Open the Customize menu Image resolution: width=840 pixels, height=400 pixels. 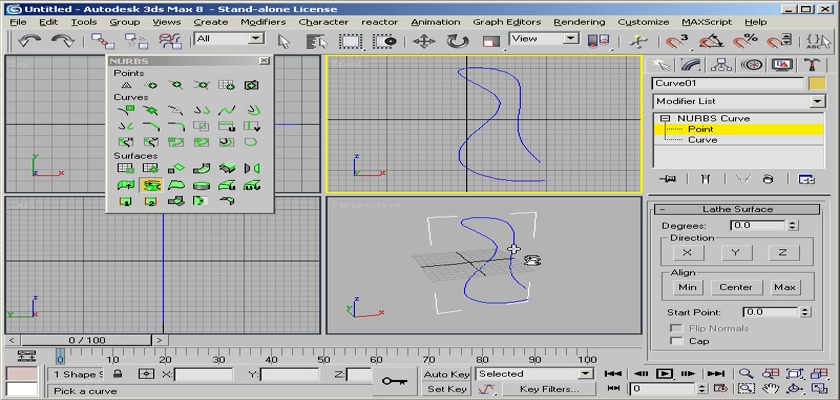[x=643, y=22]
